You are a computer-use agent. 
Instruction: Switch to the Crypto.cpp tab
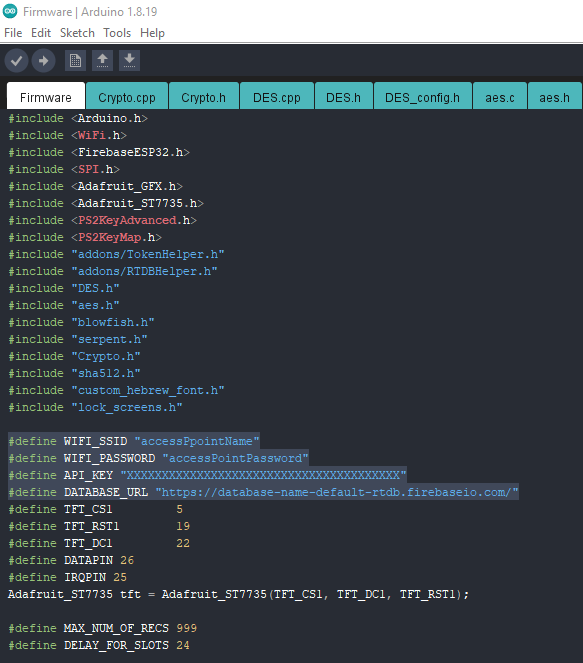pos(127,97)
